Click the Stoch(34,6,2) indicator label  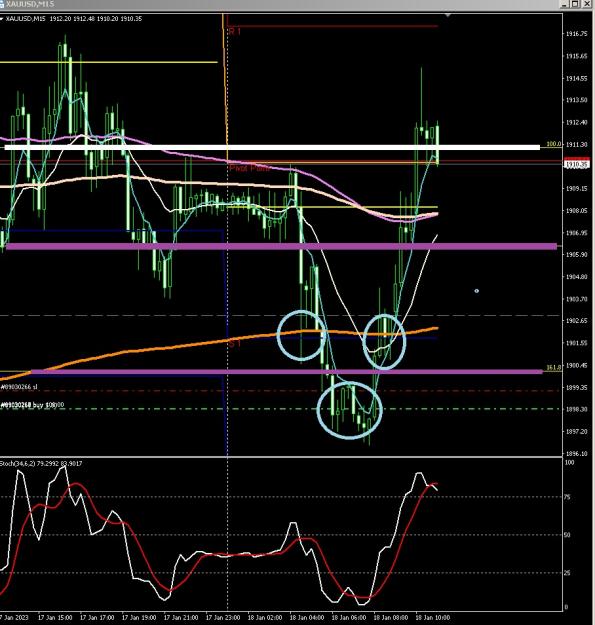pos(41,464)
